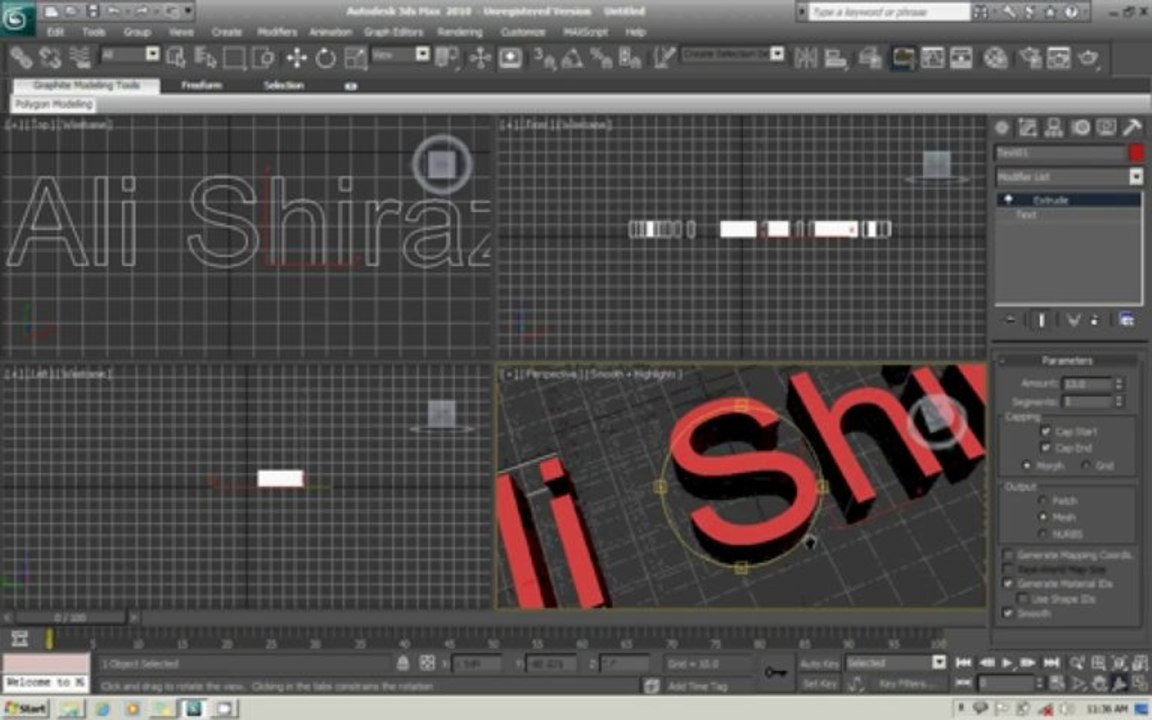The width and height of the screenshot is (1152, 720).
Task: Select the Patch output radio button
Action: [1042, 500]
